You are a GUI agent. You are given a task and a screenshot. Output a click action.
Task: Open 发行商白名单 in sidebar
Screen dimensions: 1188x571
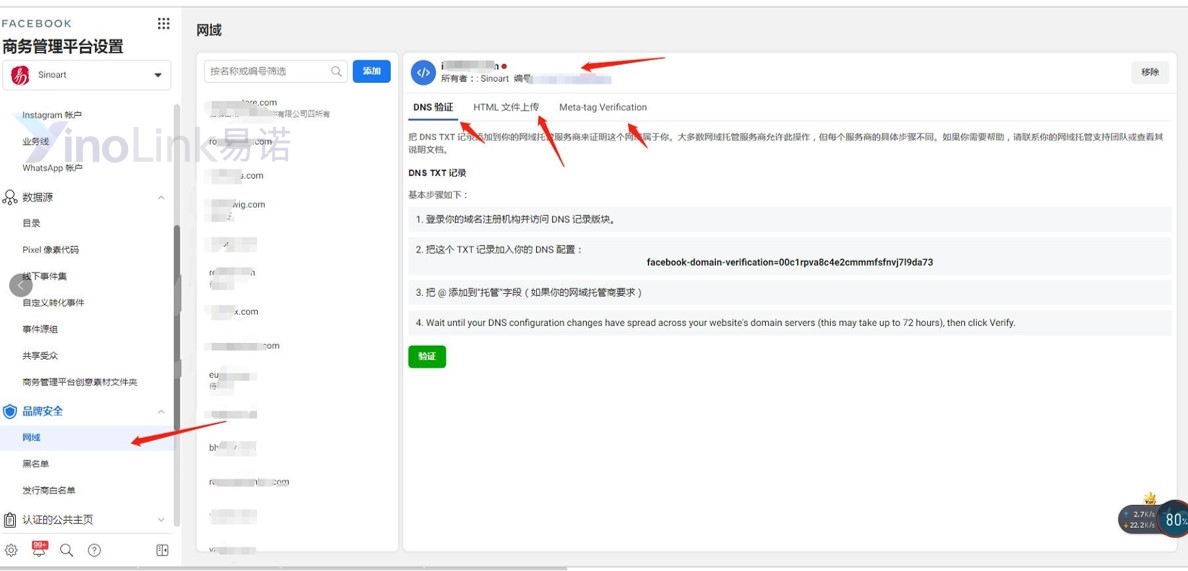click(x=48, y=490)
